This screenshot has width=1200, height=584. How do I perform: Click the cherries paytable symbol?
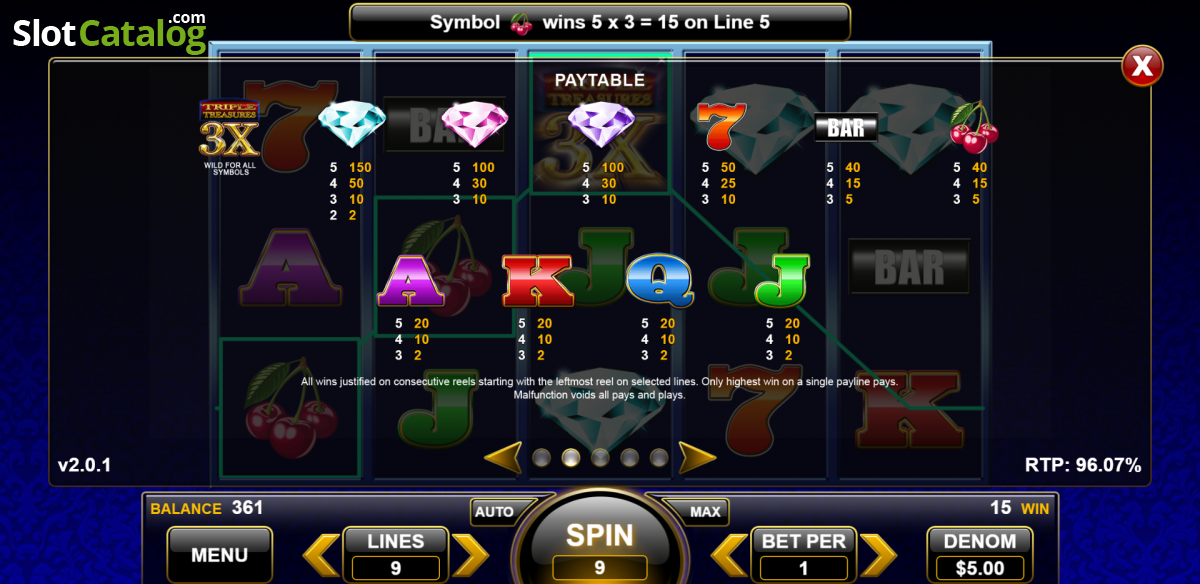click(973, 126)
